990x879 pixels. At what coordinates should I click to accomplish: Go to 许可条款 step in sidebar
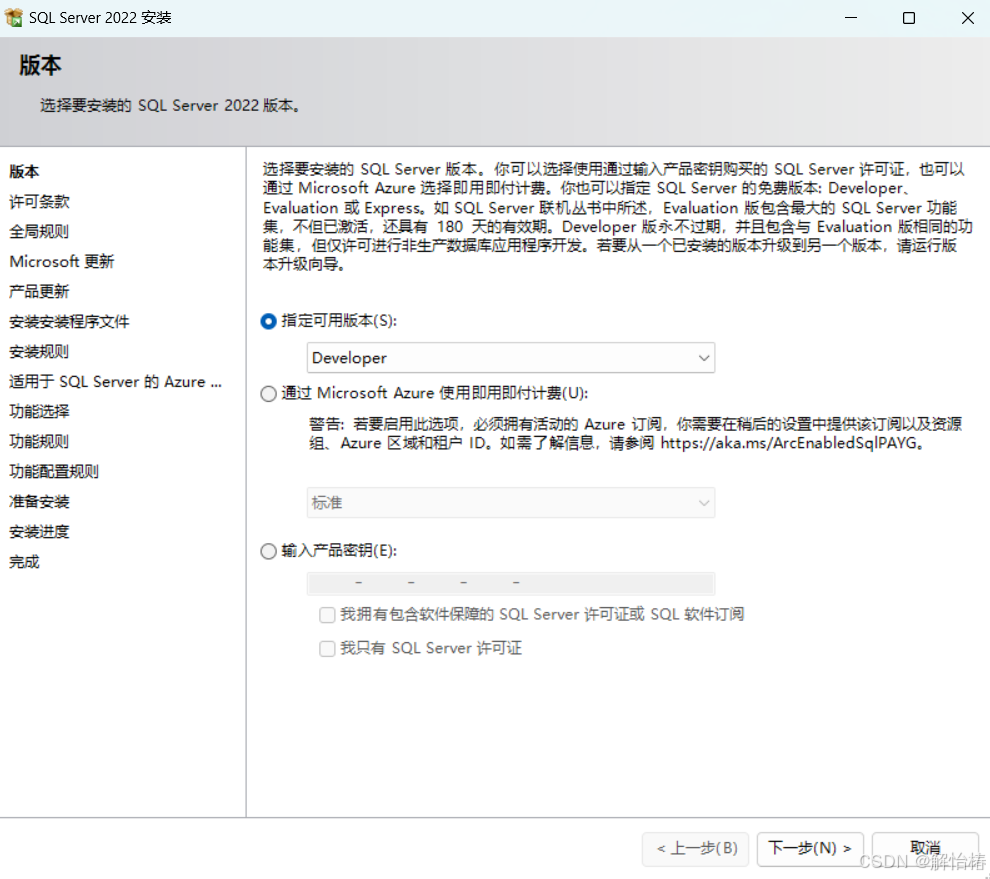[x=39, y=201]
